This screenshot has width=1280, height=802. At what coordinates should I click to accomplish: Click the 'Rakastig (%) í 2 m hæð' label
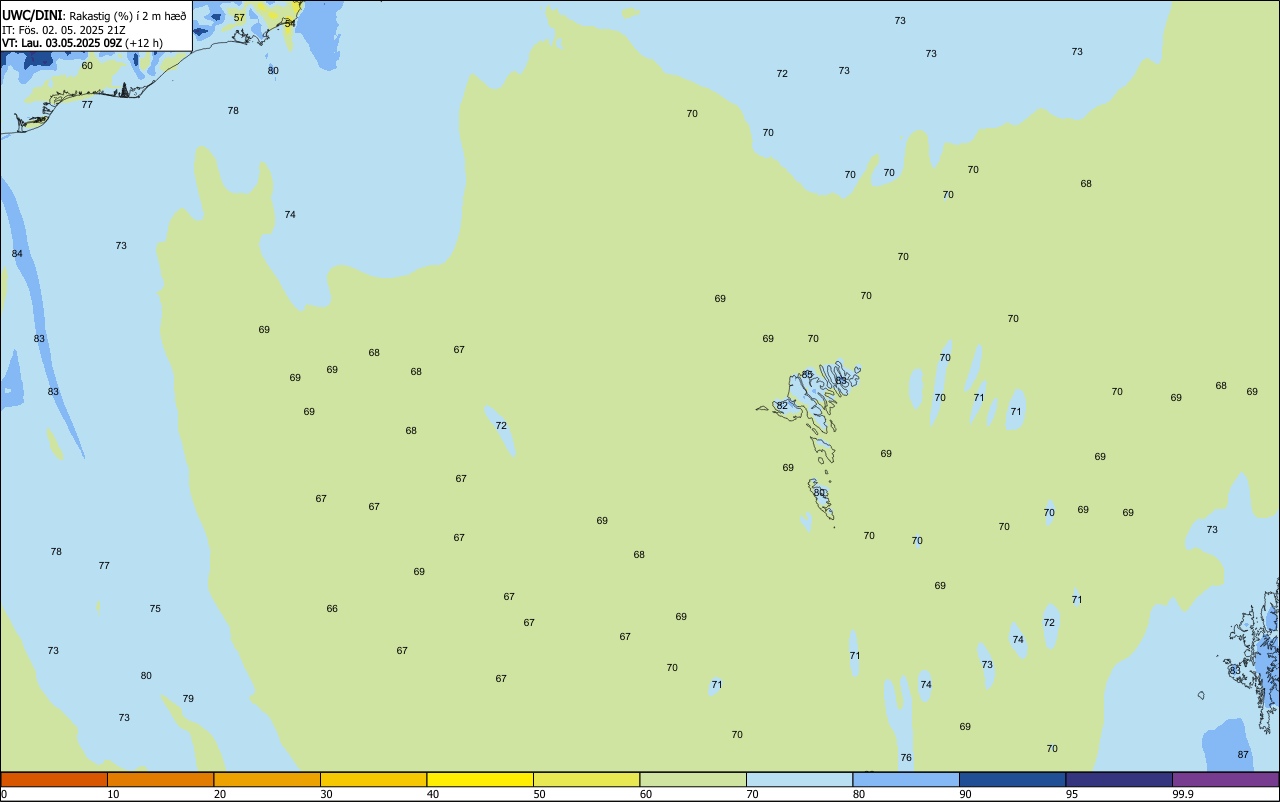(128, 16)
